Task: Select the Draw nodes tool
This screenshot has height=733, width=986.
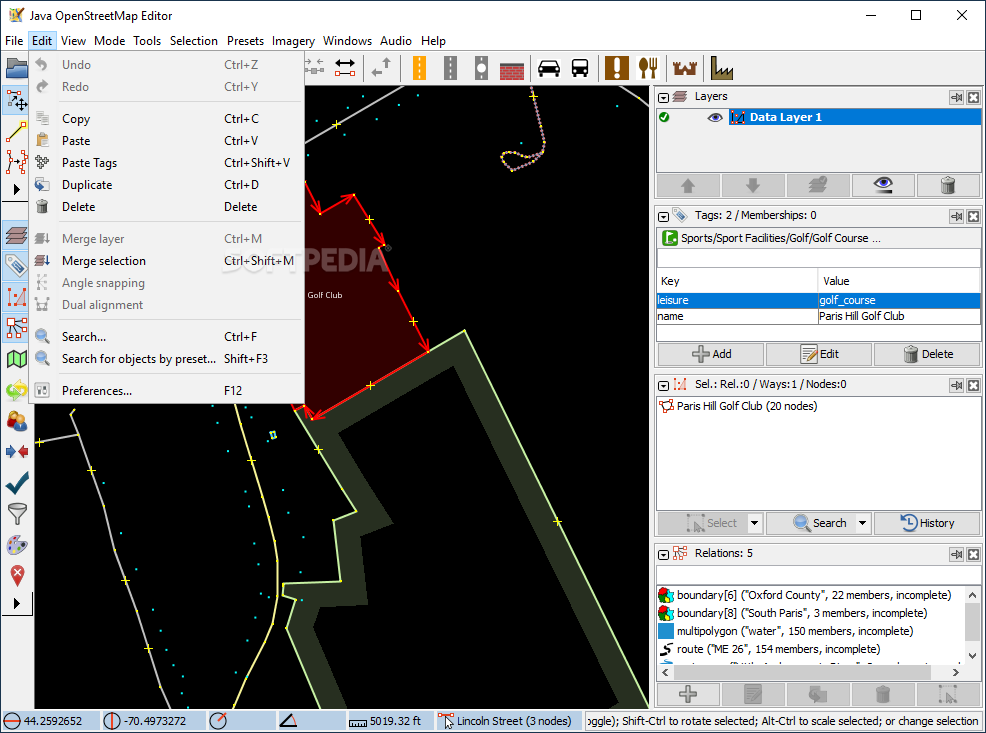Action: coord(15,130)
